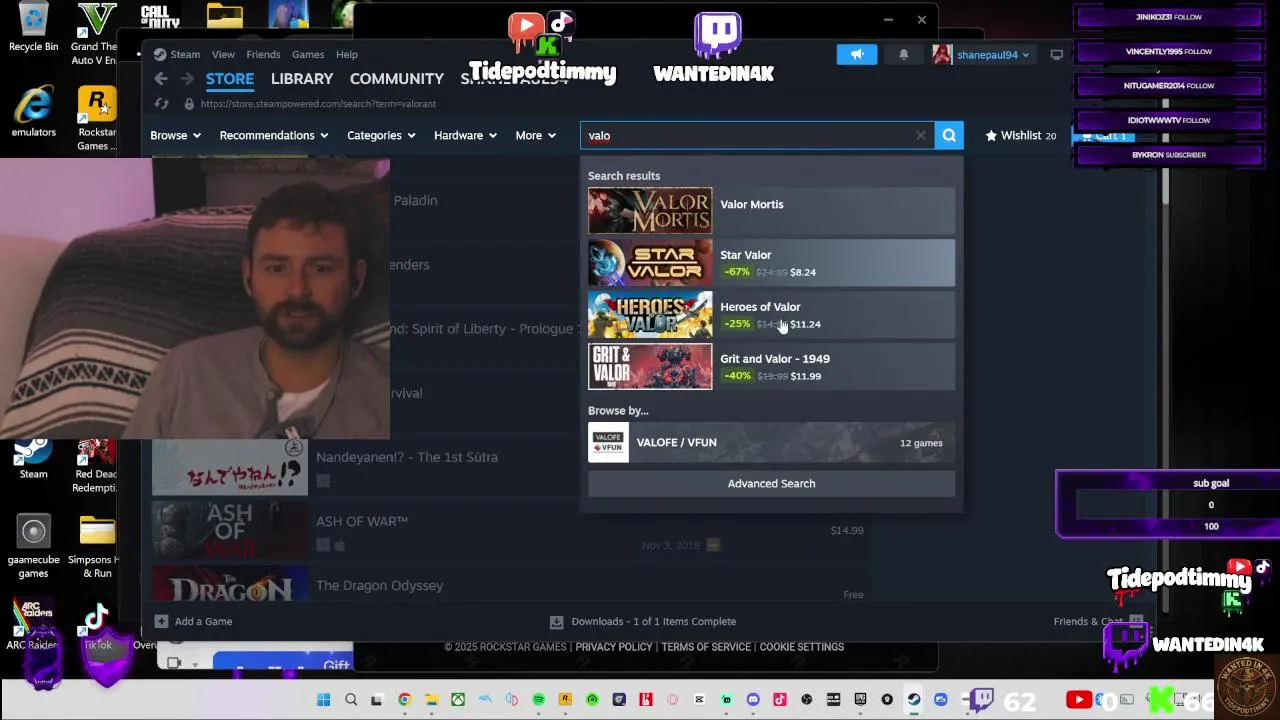Open File Explorer from the taskbar

click(x=431, y=700)
